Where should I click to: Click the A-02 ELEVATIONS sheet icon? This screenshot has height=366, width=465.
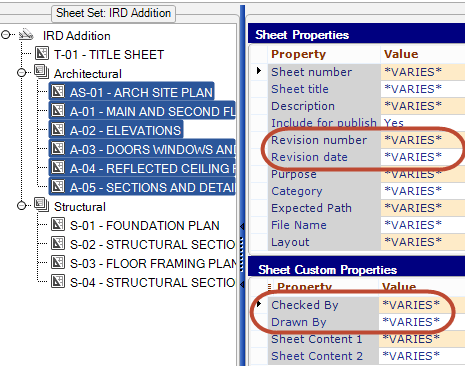click(x=58, y=129)
